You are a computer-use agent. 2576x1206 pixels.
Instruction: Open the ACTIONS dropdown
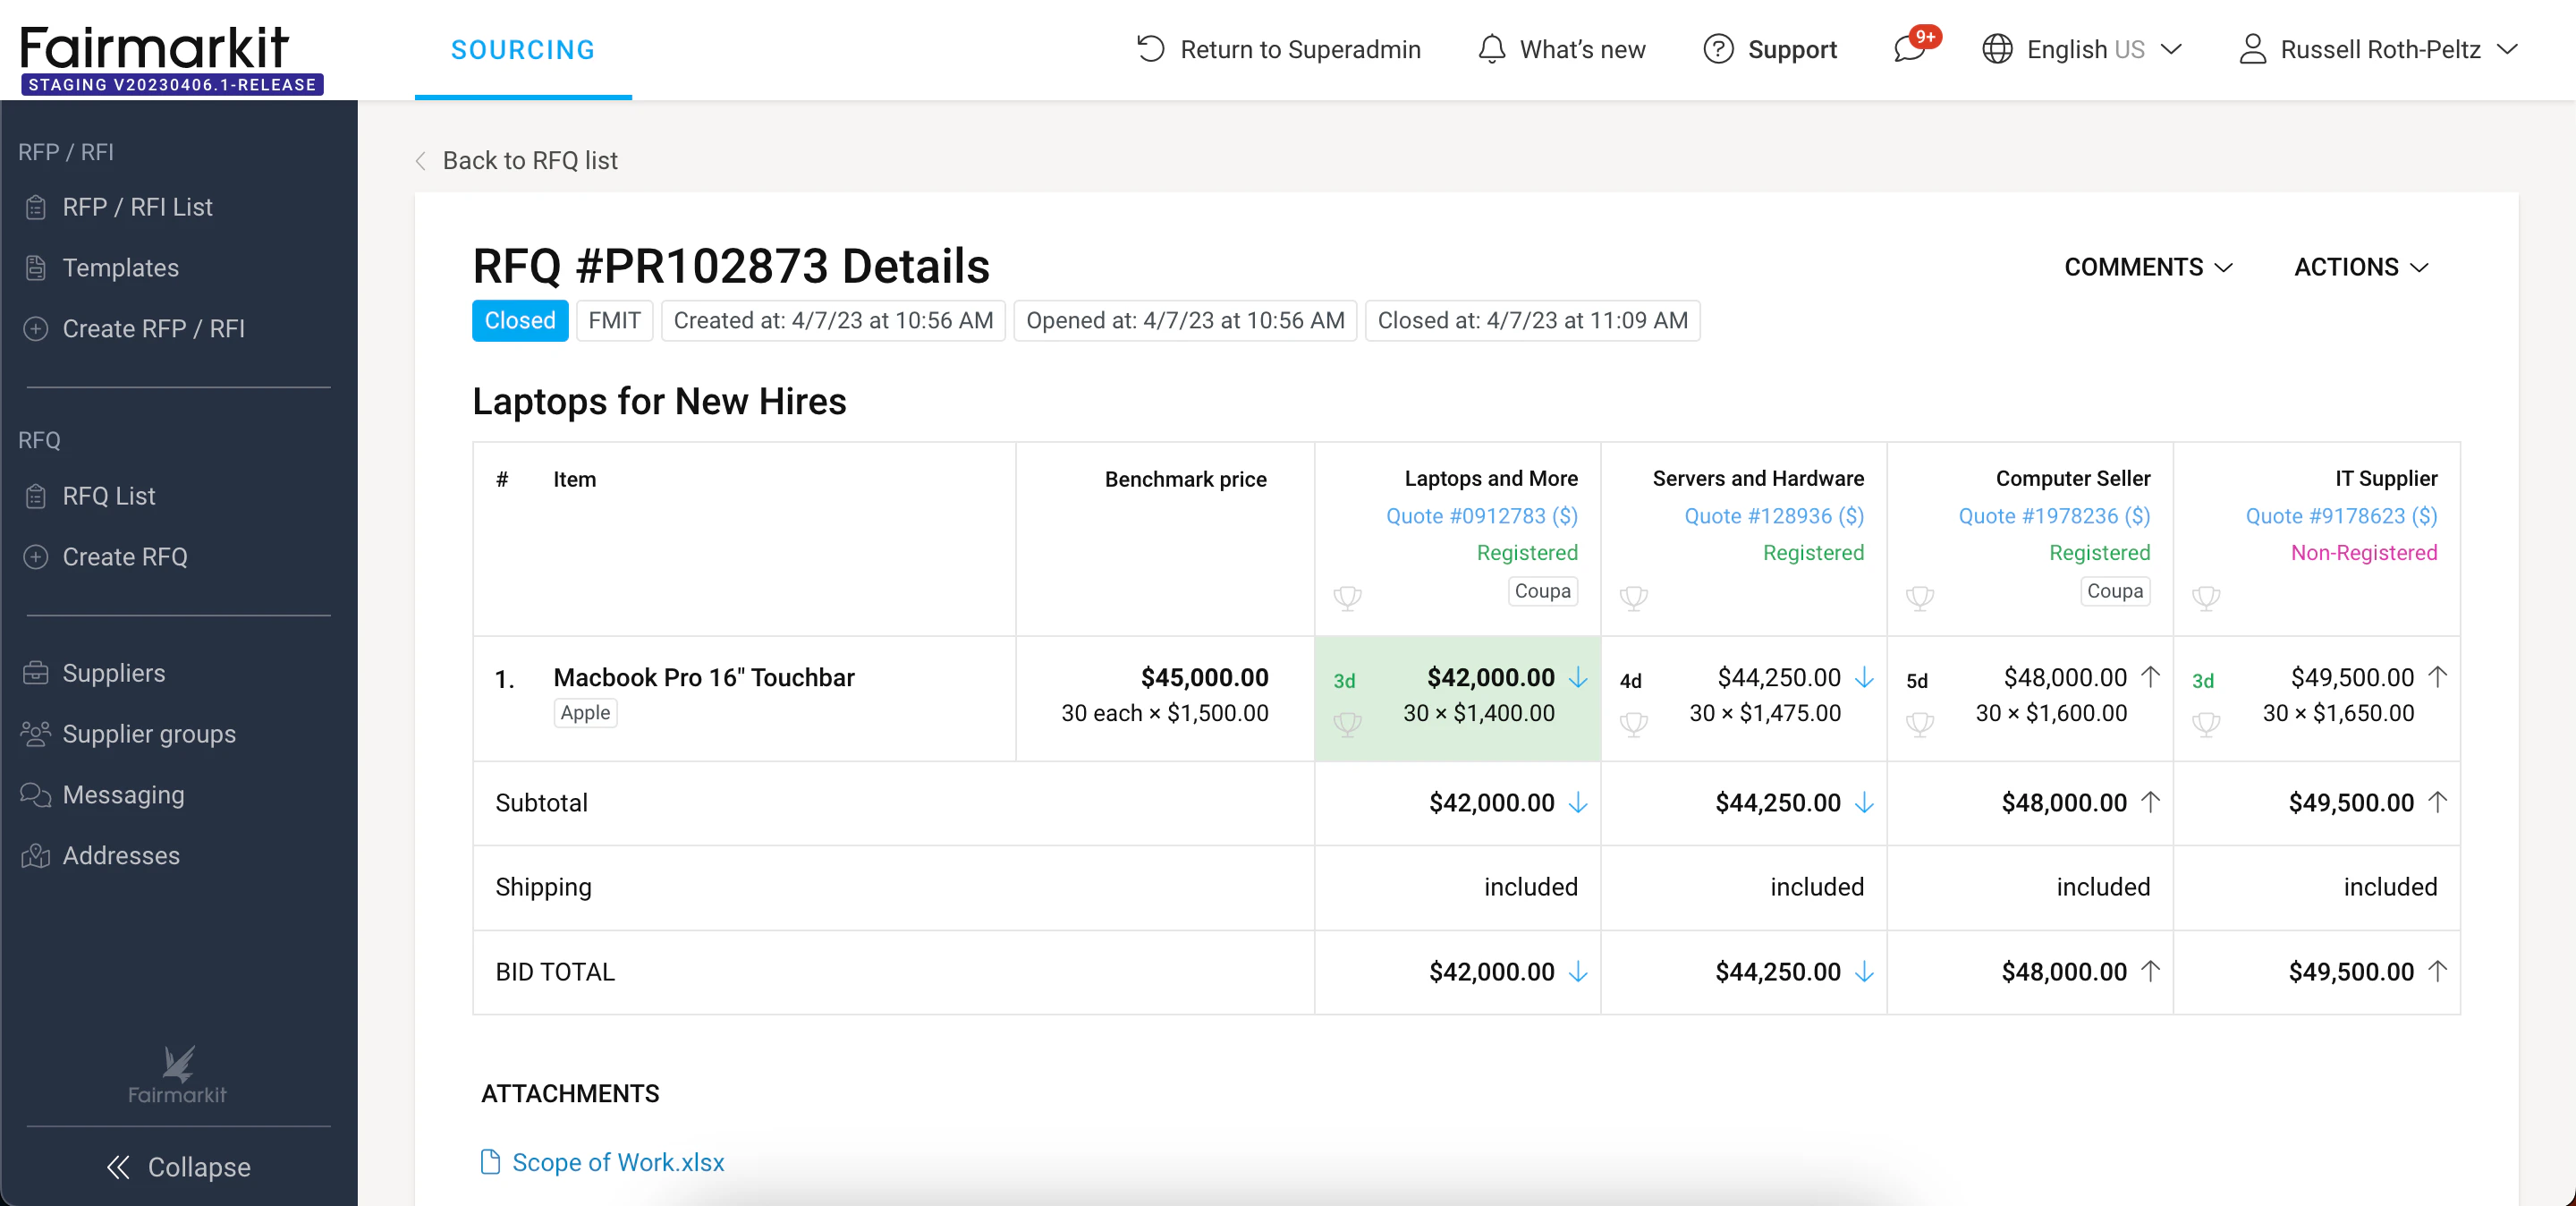coord(2360,267)
